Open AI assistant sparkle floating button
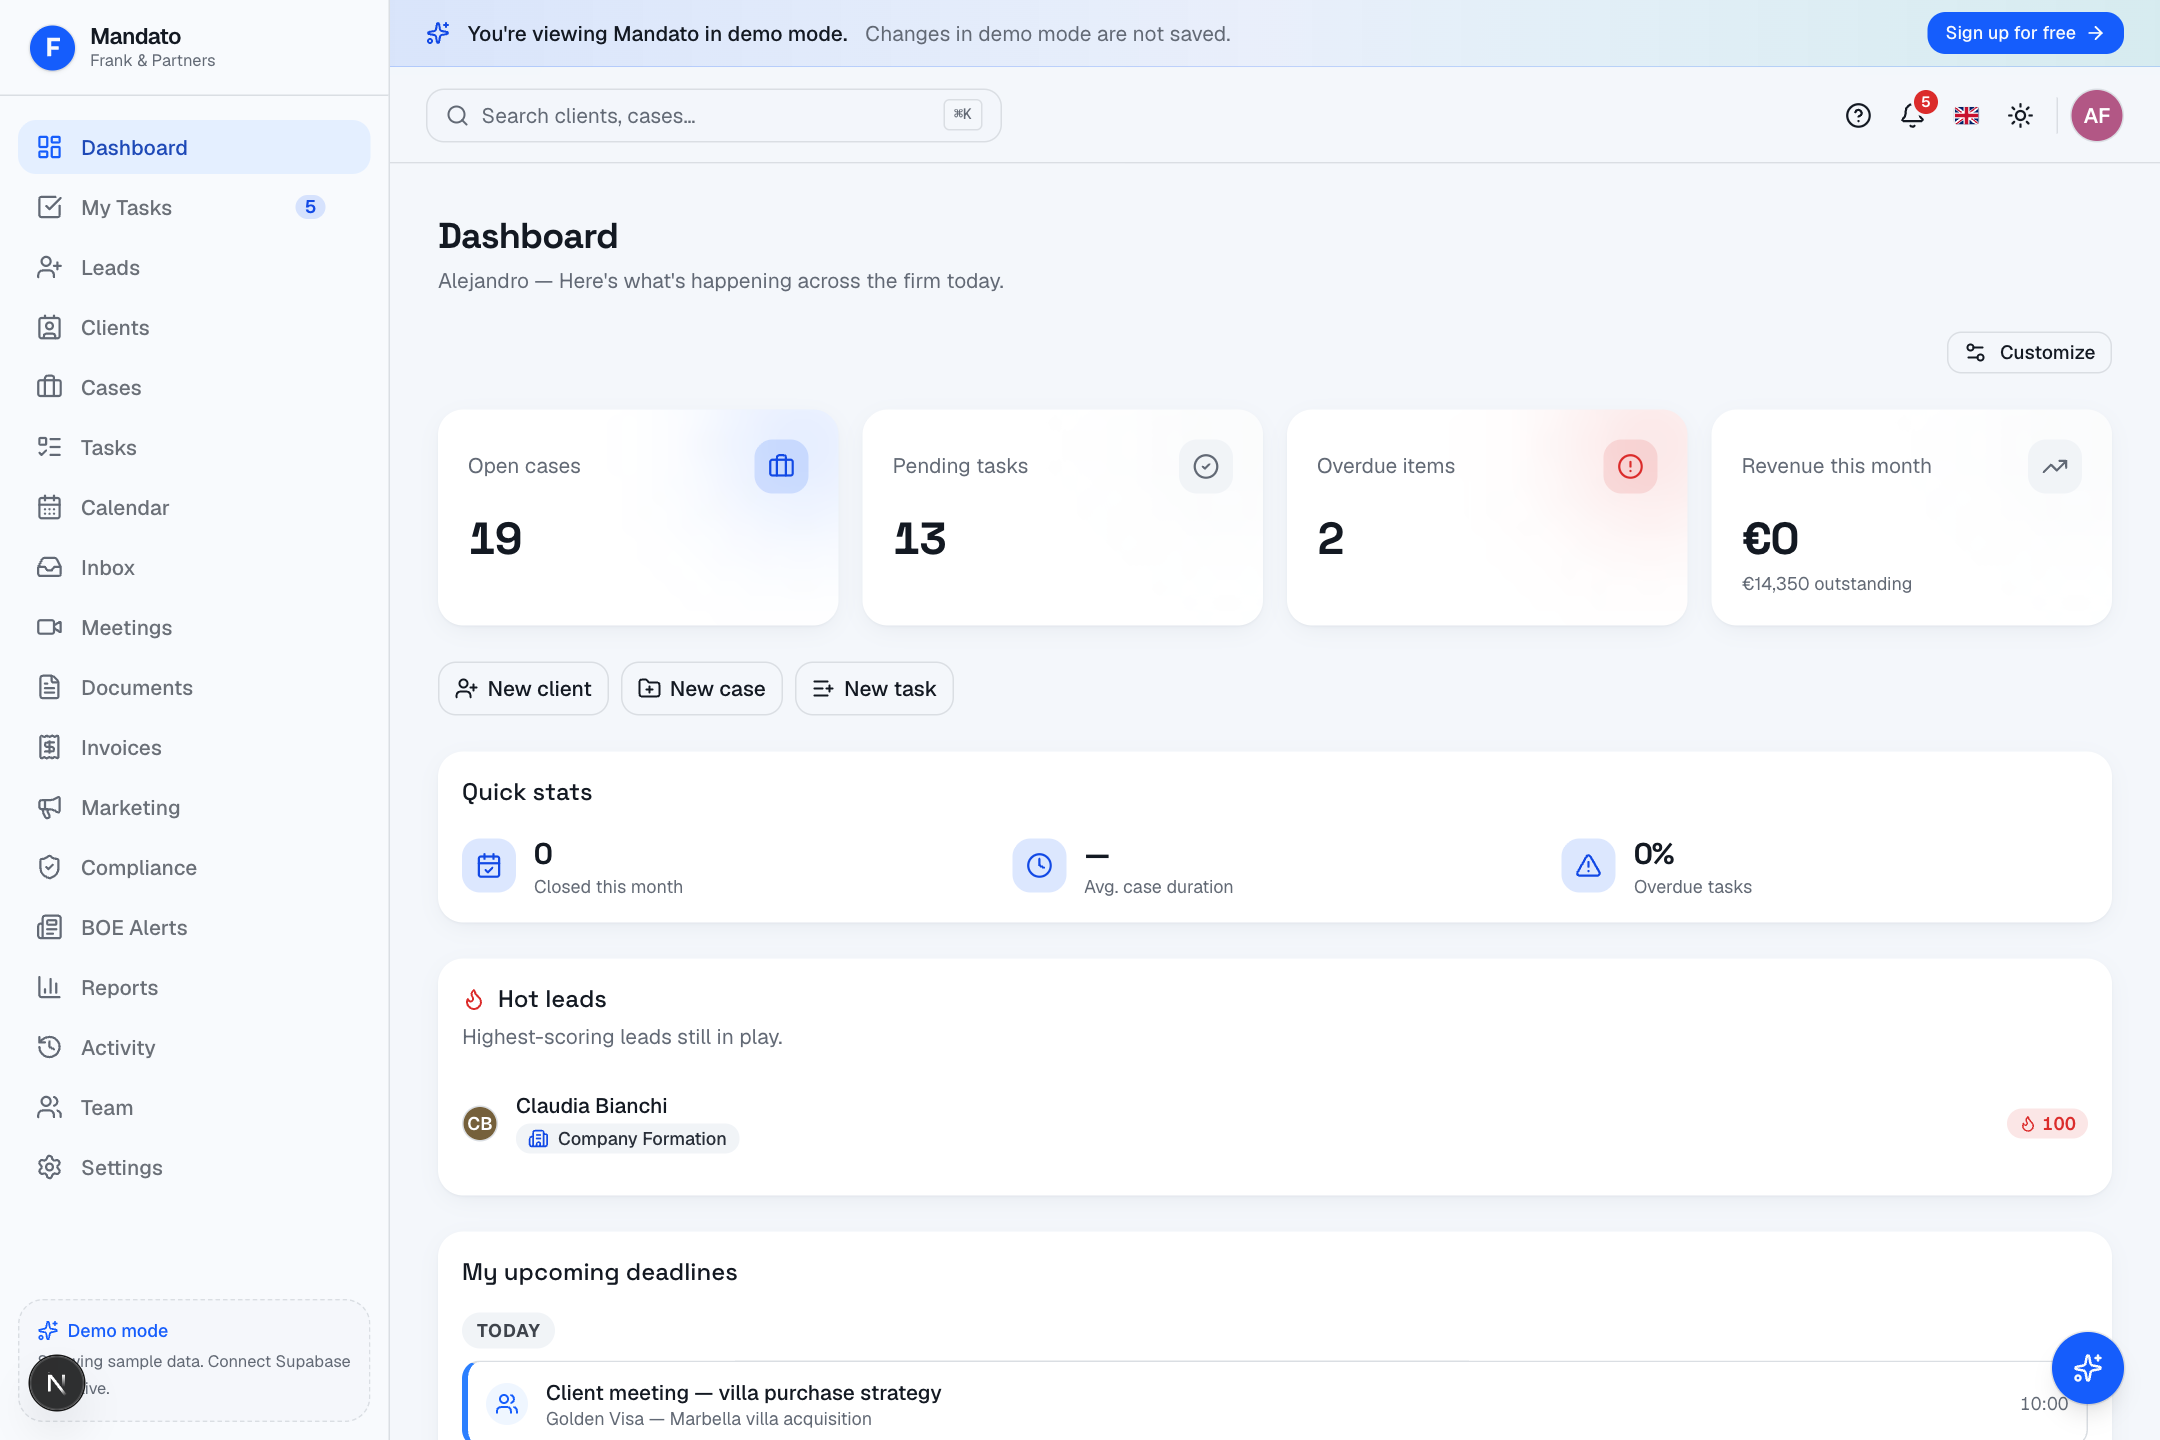The image size is (2160, 1440). (2088, 1368)
